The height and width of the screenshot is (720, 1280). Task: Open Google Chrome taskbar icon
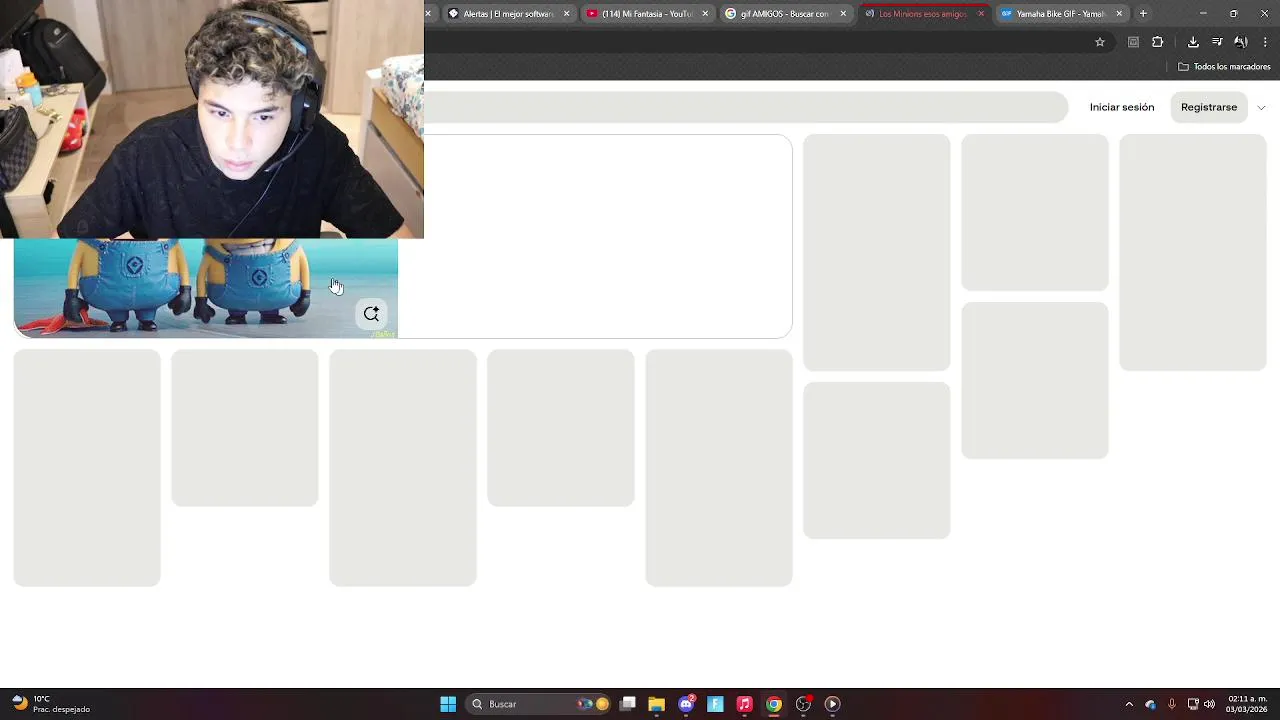(774, 704)
